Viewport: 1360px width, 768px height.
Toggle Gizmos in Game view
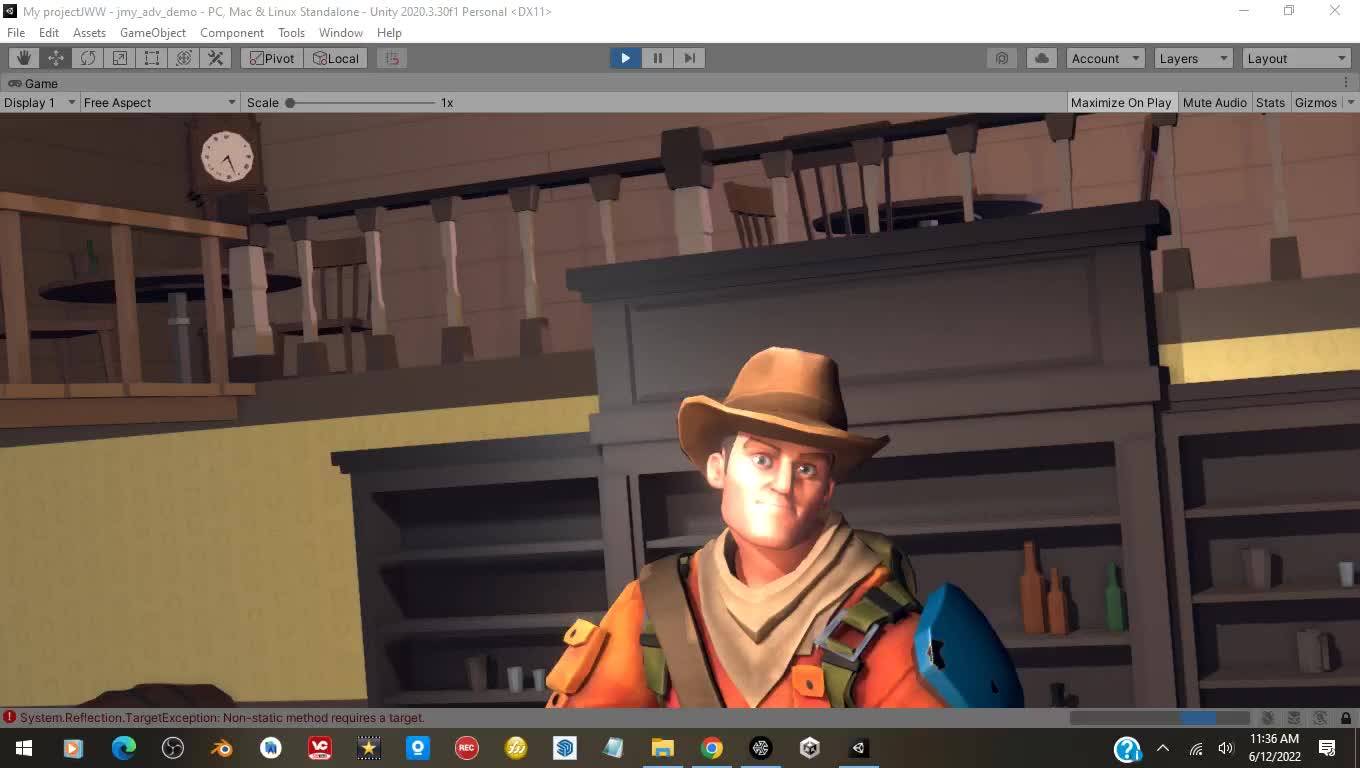pyautogui.click(x=1315, y=102)
